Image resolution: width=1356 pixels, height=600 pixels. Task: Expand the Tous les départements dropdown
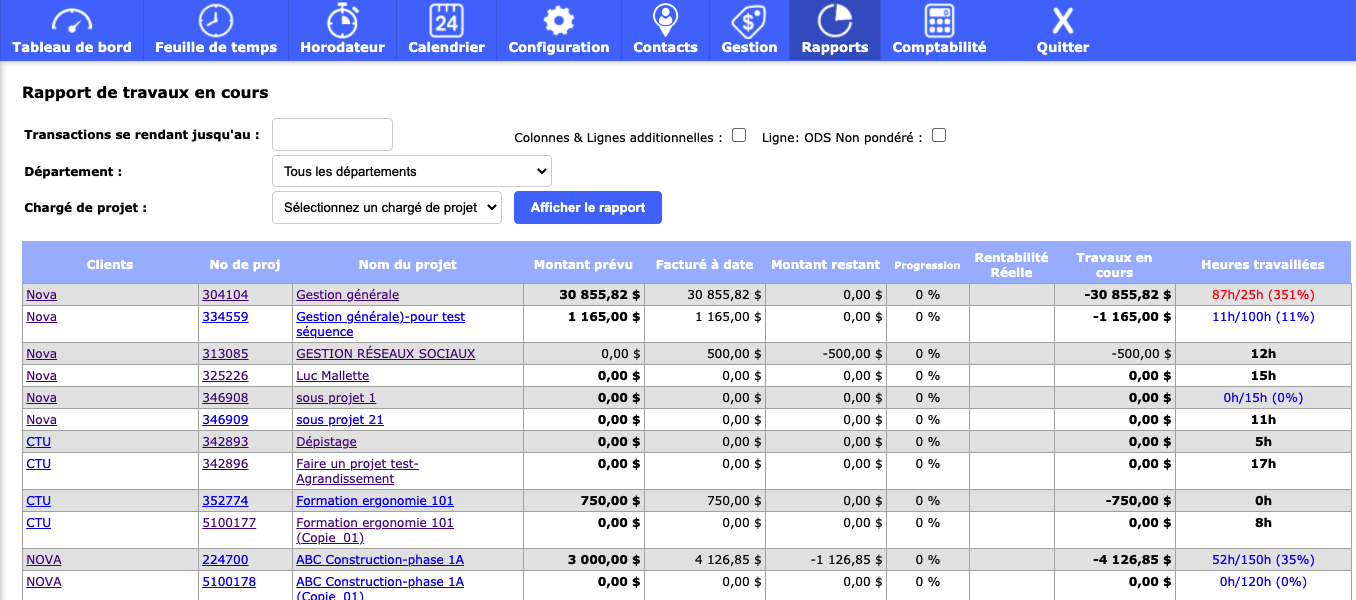click(x=411, y=171)
